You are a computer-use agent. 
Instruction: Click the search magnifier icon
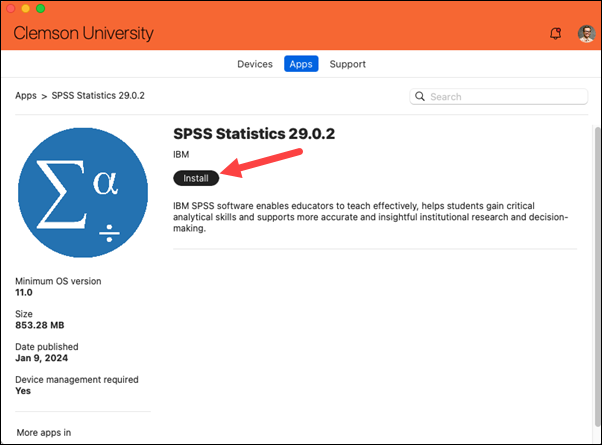pos(420,96)
